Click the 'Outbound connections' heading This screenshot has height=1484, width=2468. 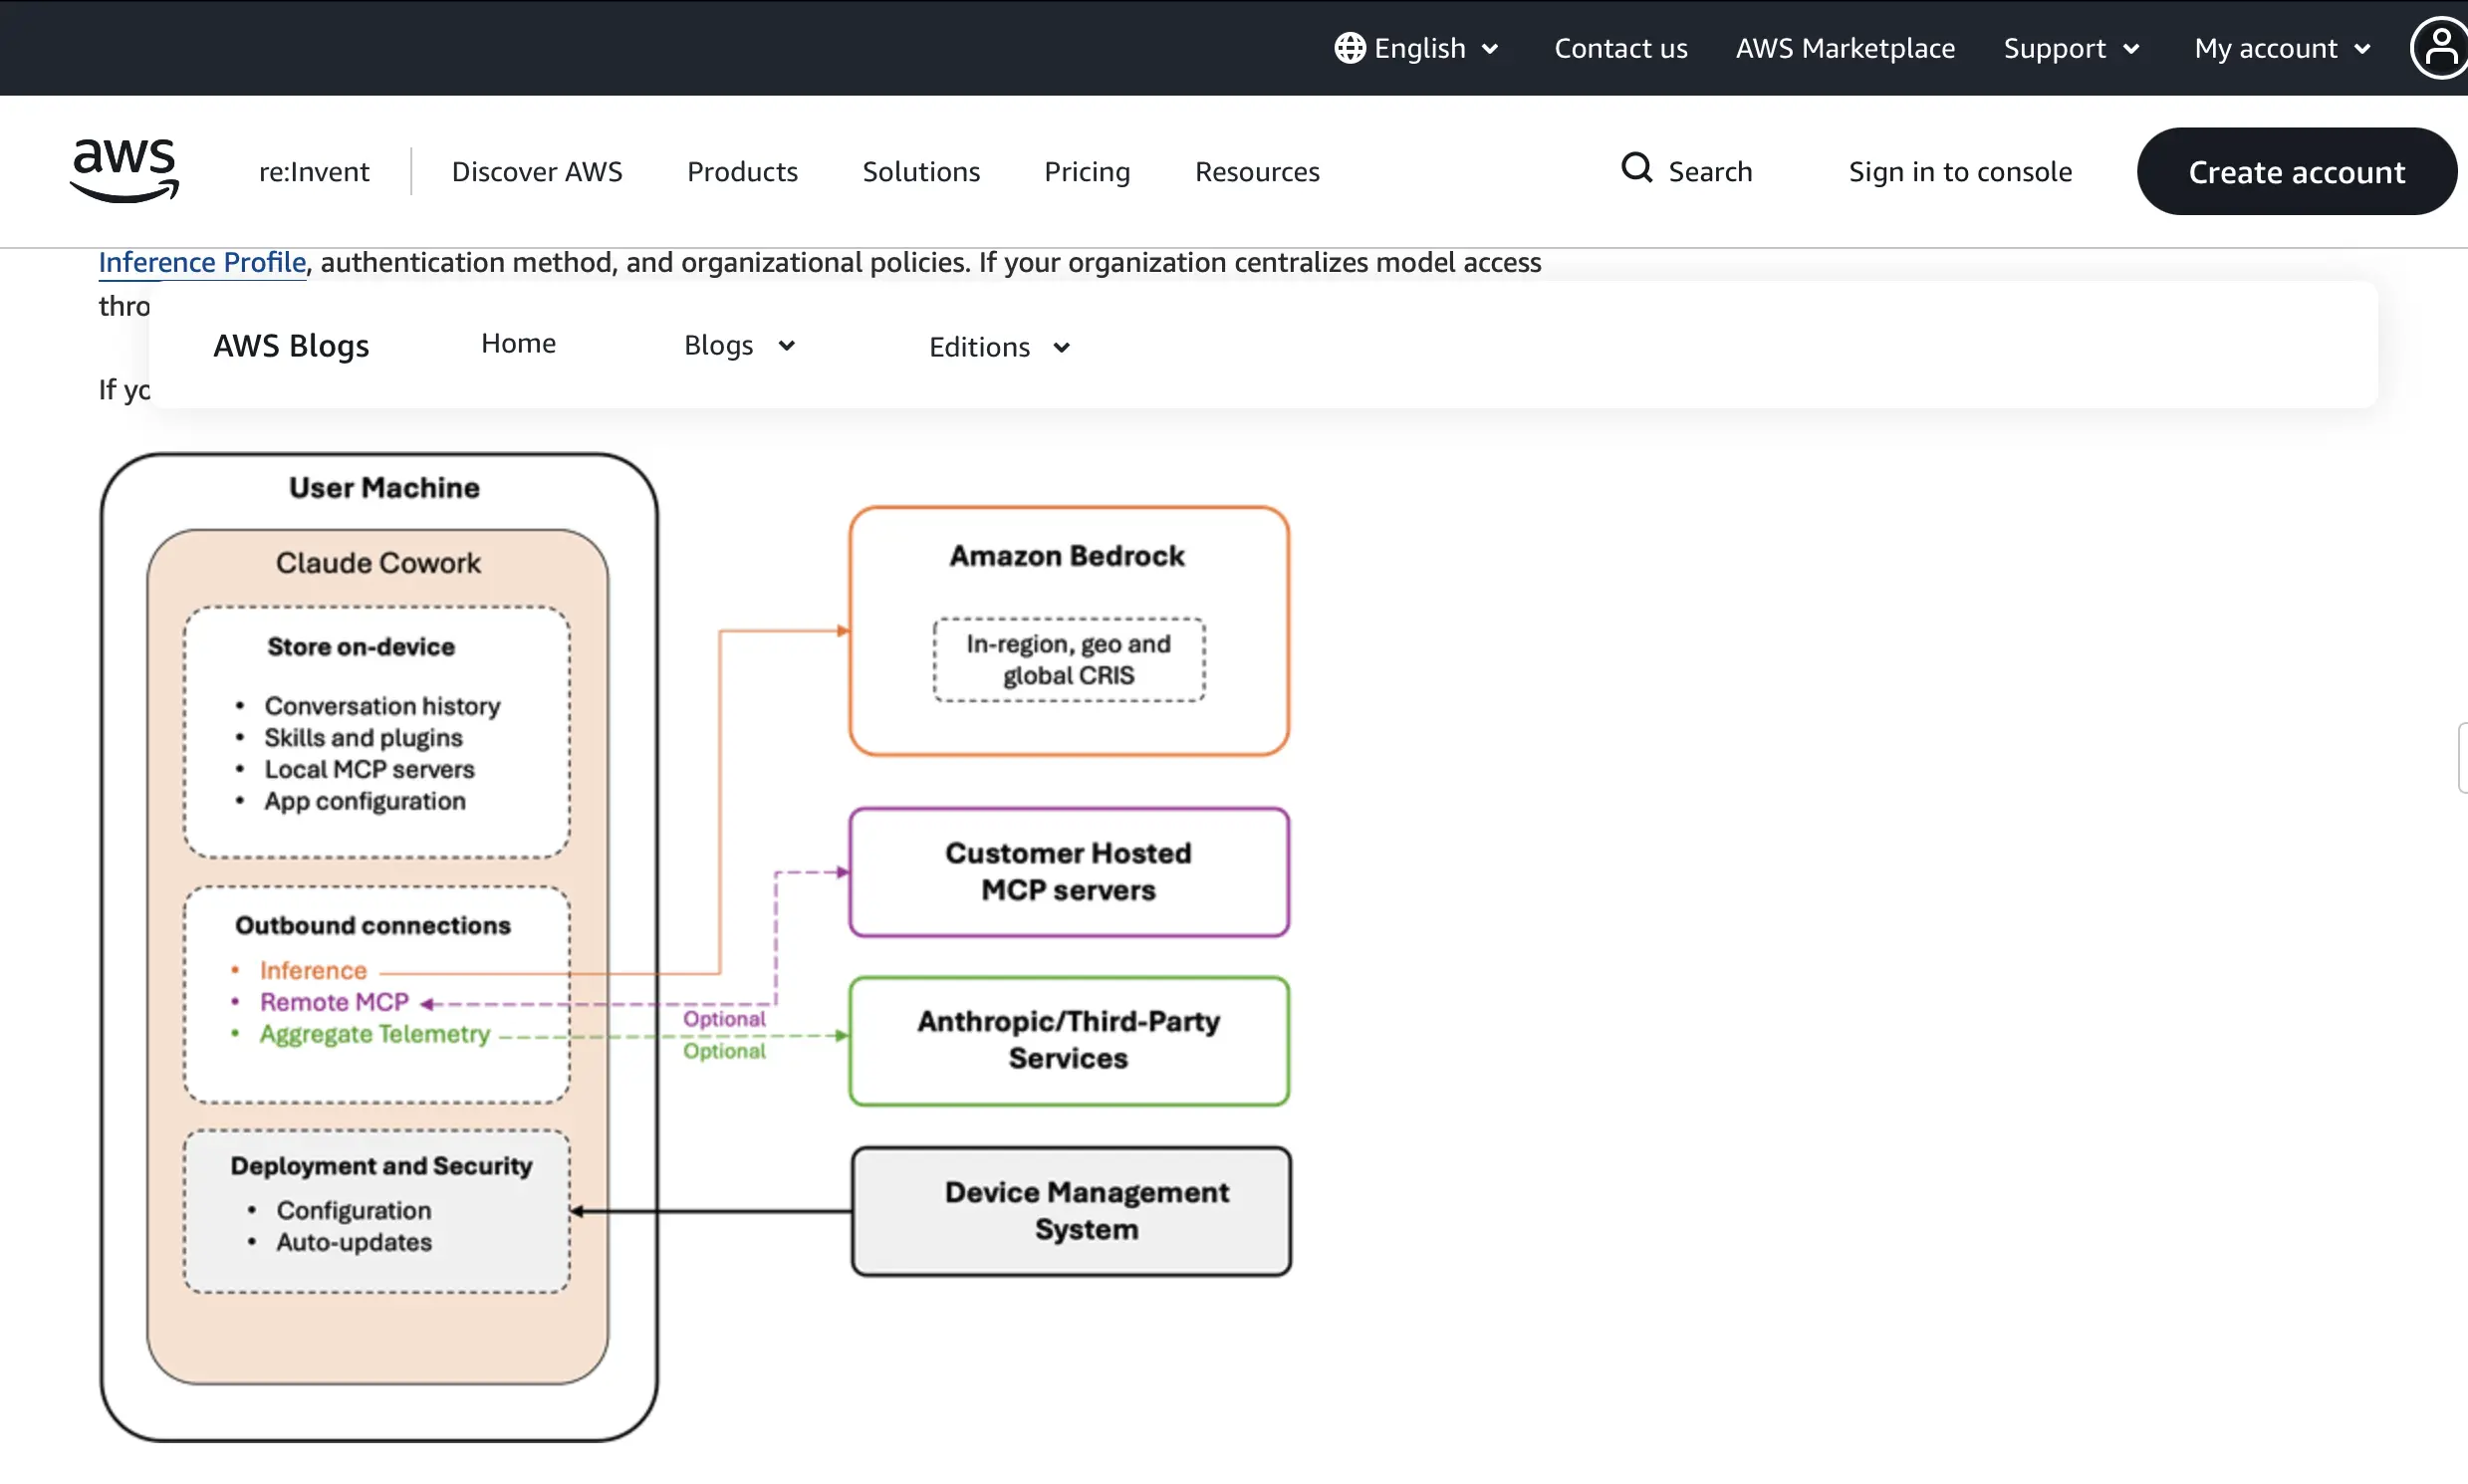pos(373,926)
